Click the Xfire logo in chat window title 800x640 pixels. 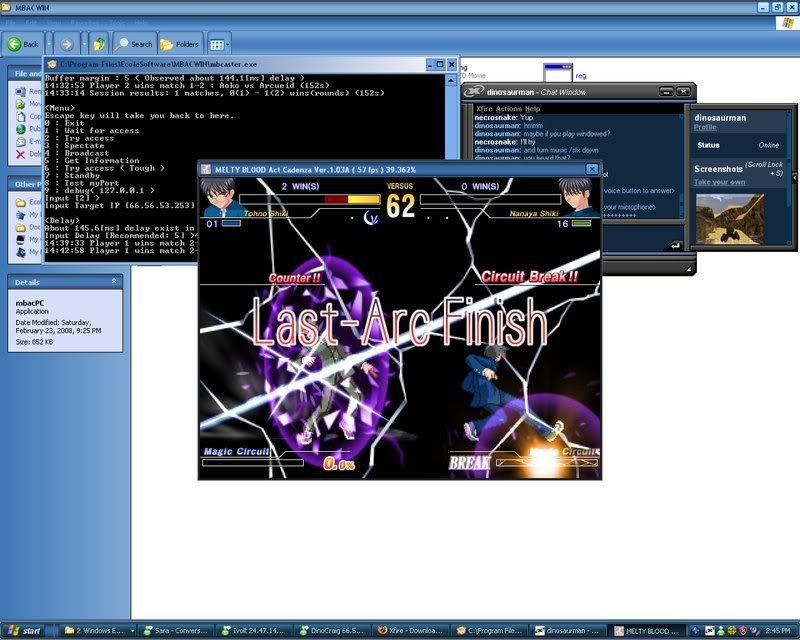pyautogui.click(x=473, y=92)
